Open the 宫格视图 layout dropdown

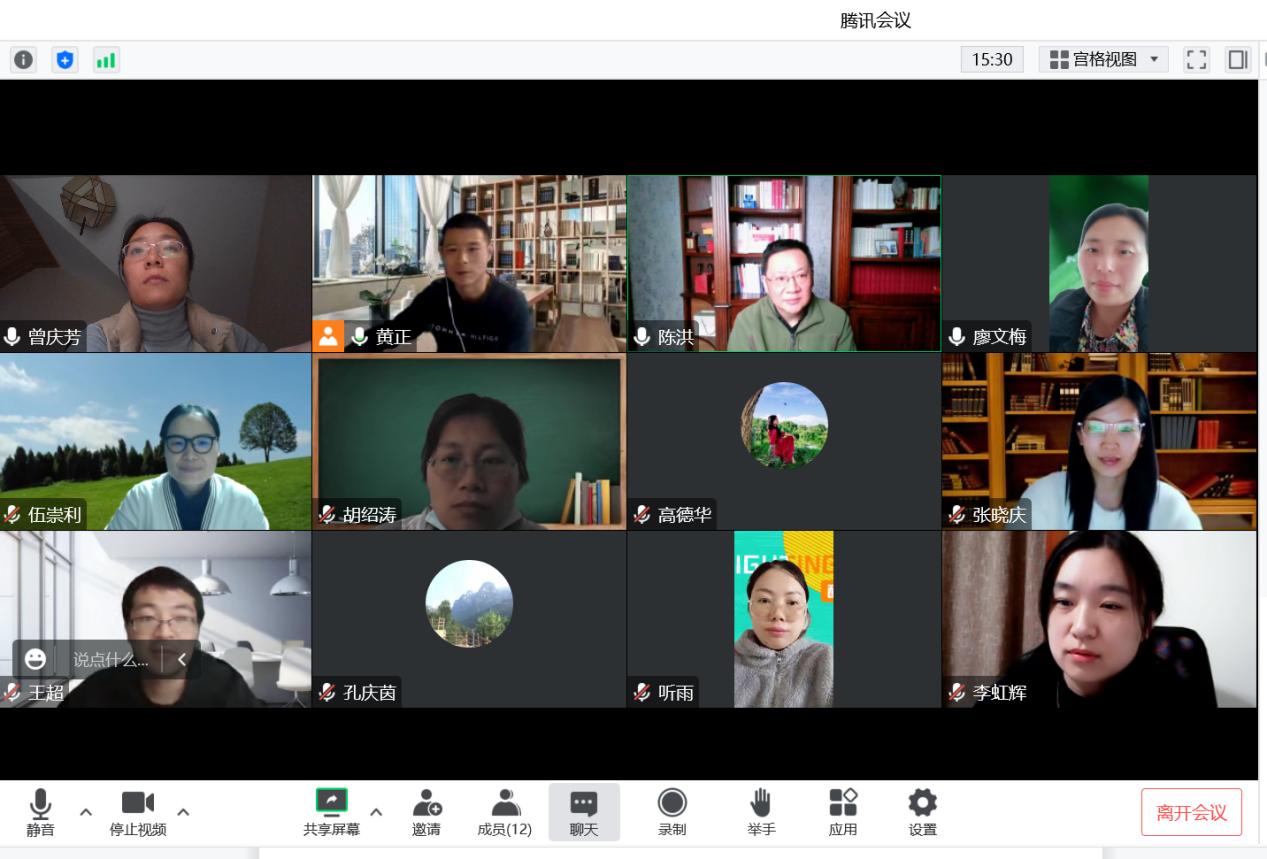pos(1103,60)
